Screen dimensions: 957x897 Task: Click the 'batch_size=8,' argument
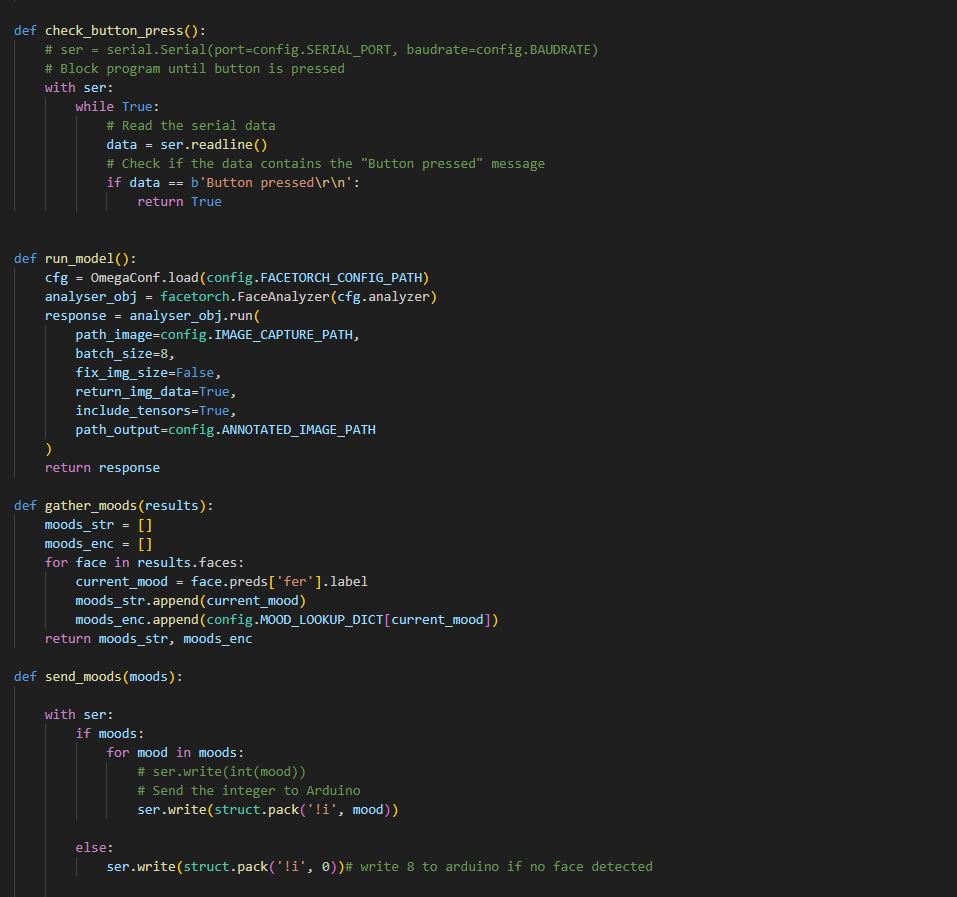tap(125, 353)
